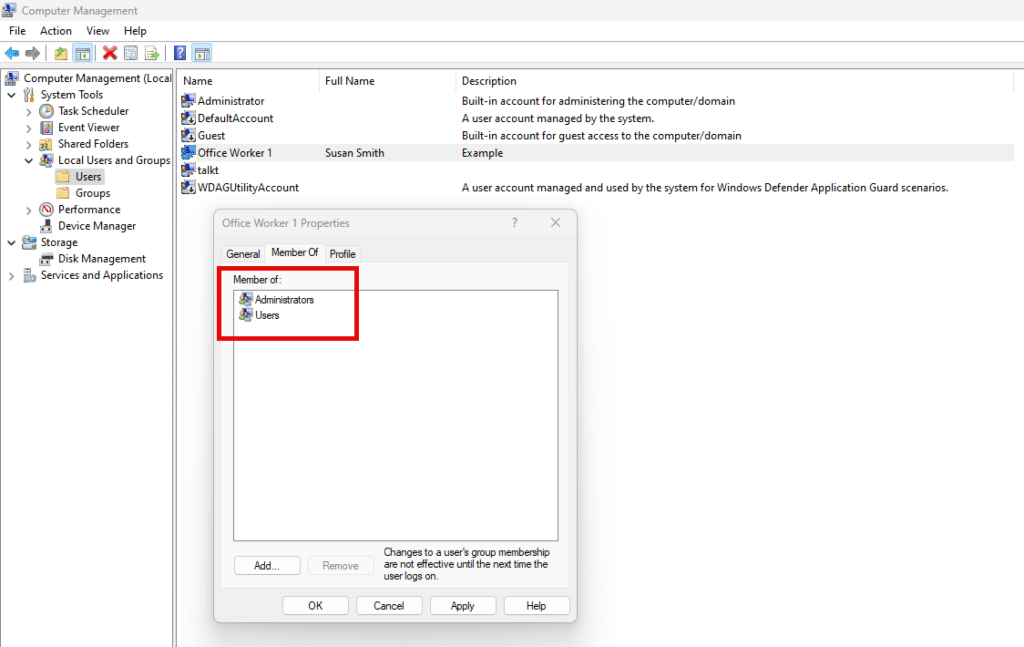1024x647 pixels.
Task: Click the Shared Folders tree icon
Action: pos(46,144)
